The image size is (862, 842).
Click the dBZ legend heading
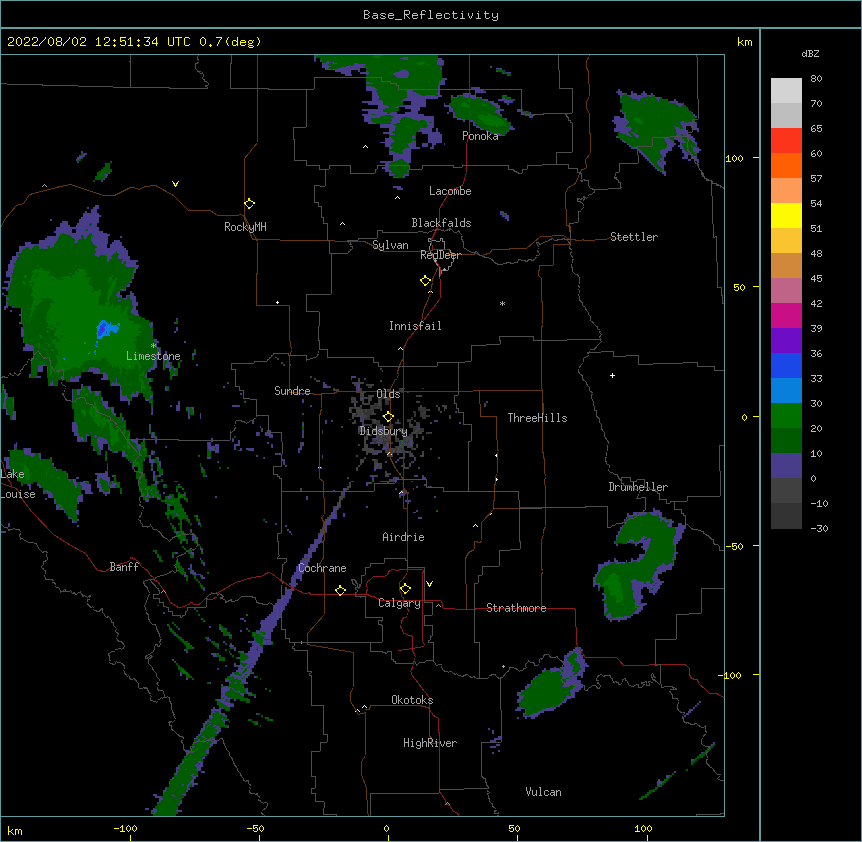[x=810, y=53]
